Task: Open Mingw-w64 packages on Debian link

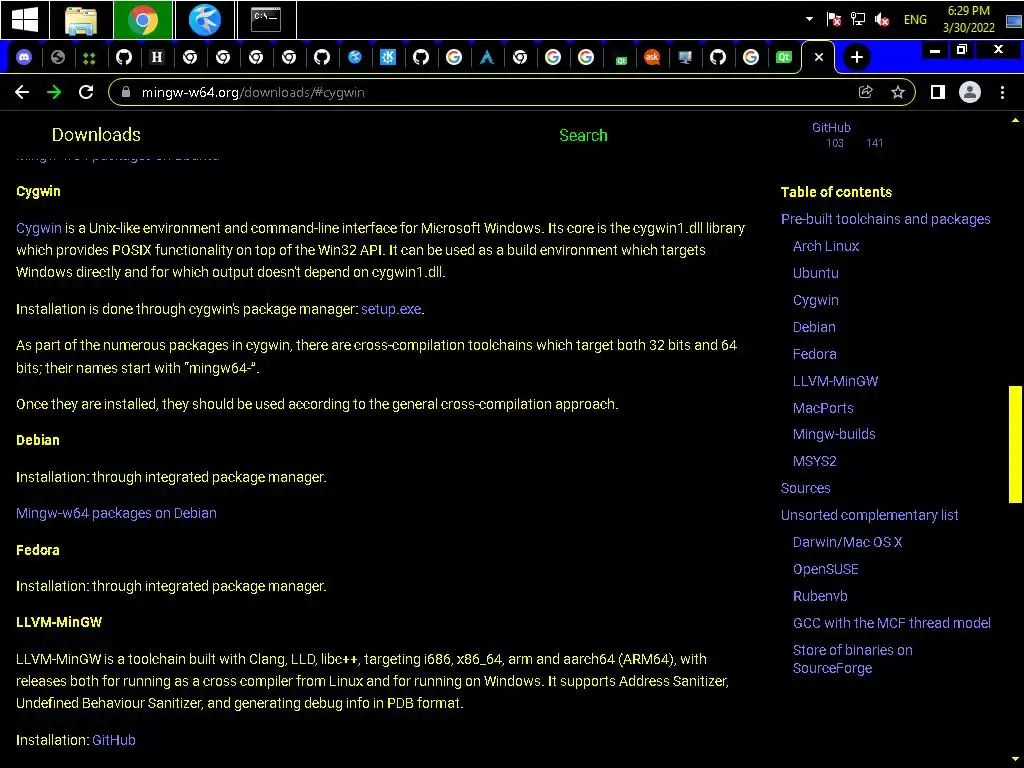Action: coord(116,513)
